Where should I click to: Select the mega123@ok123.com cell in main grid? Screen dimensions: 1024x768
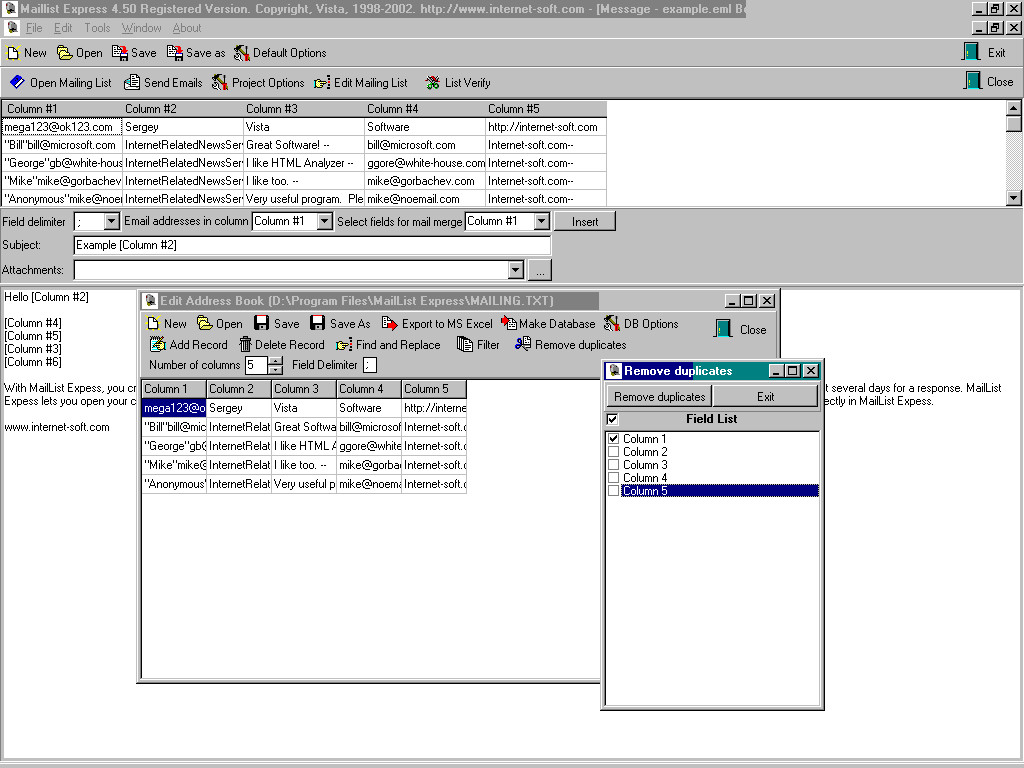click(x=62, y=127)
